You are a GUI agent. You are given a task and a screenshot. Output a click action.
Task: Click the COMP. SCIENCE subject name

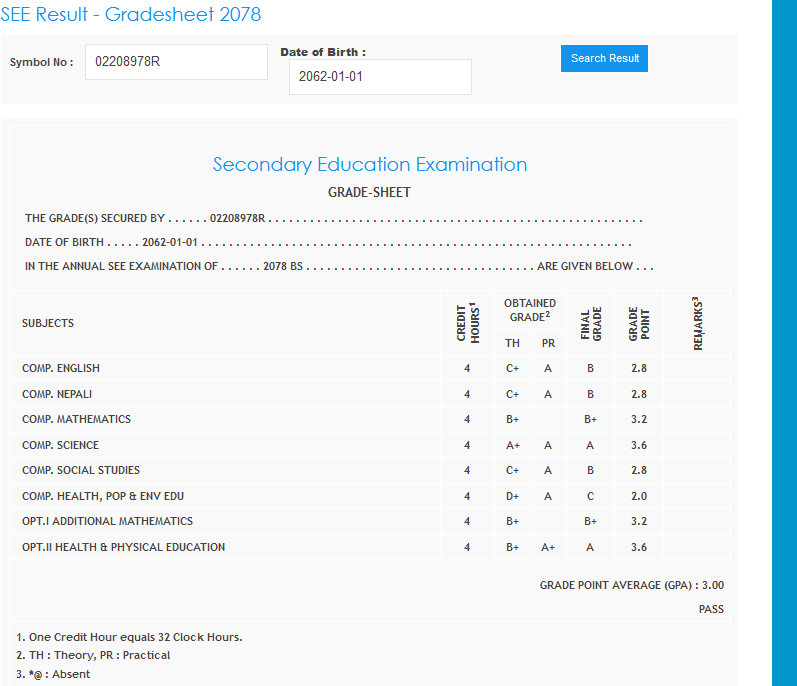tap(60, 445)
